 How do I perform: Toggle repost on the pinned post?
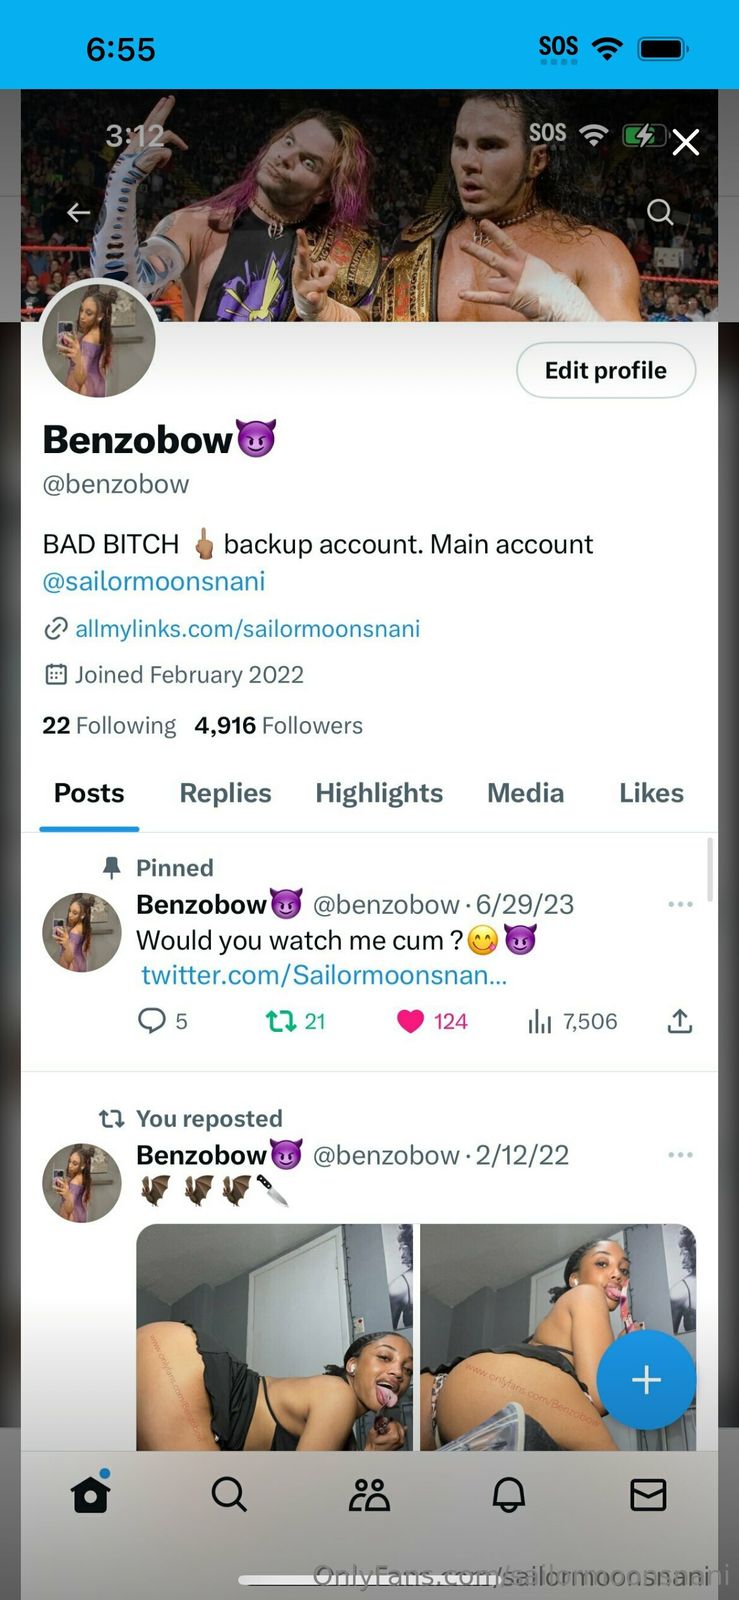point(281,1021)
